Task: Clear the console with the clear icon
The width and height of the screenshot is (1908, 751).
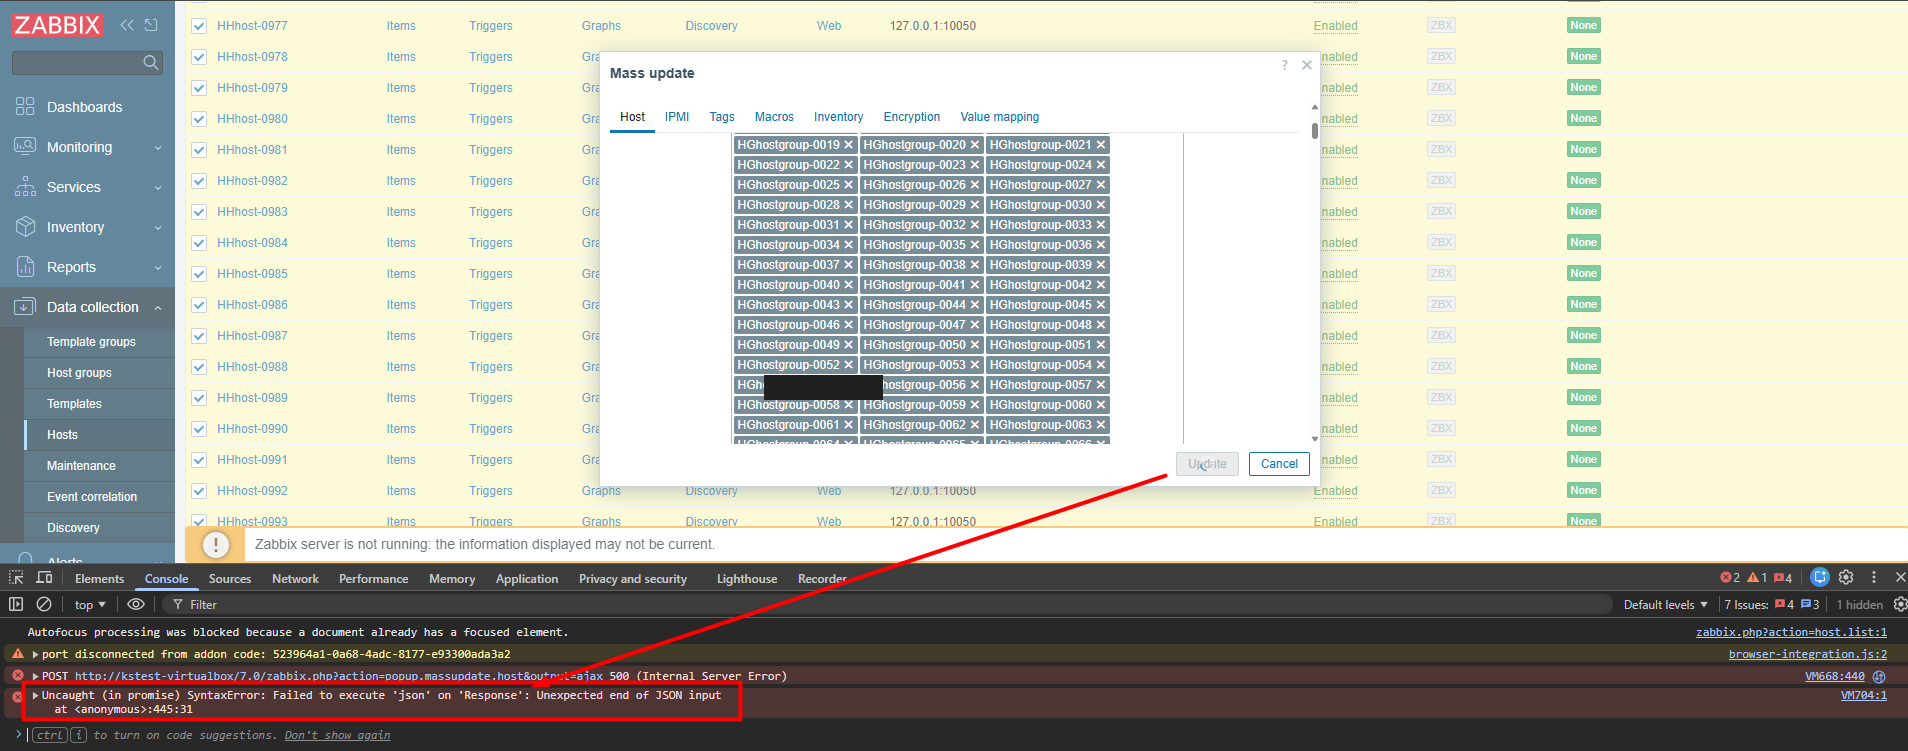Action: 44,604
